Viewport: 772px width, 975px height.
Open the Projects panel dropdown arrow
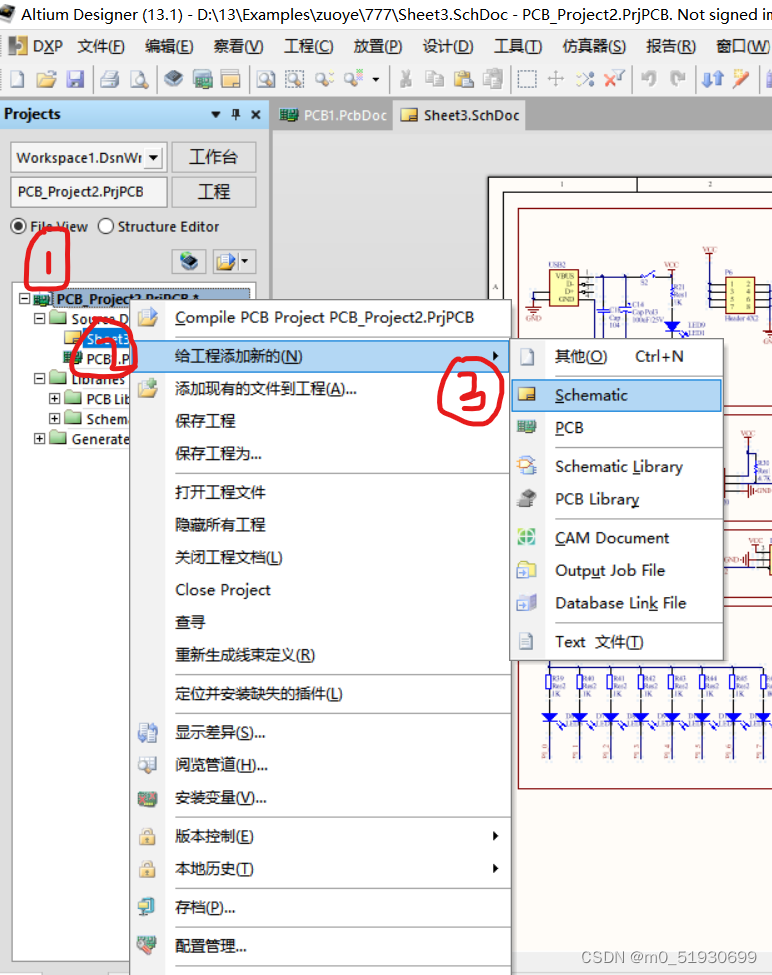click(x=216, y=114)
